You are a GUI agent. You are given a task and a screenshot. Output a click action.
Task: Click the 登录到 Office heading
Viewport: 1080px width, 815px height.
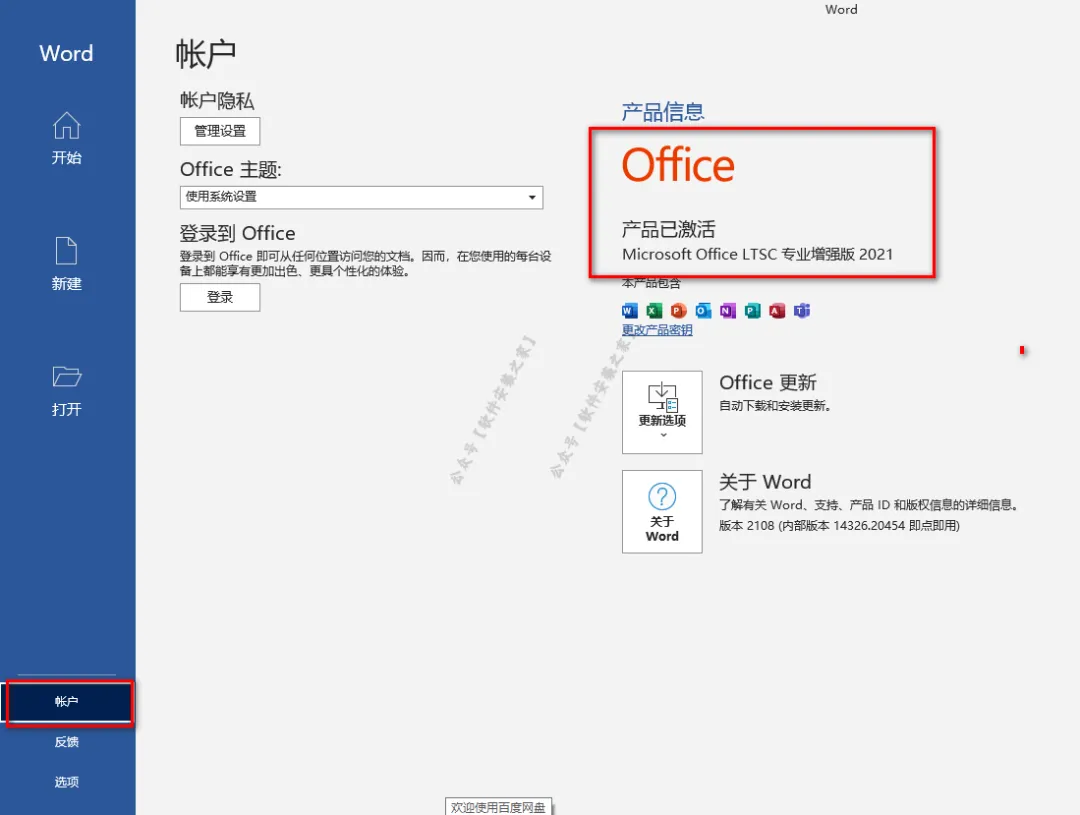[x=238, y=234]
